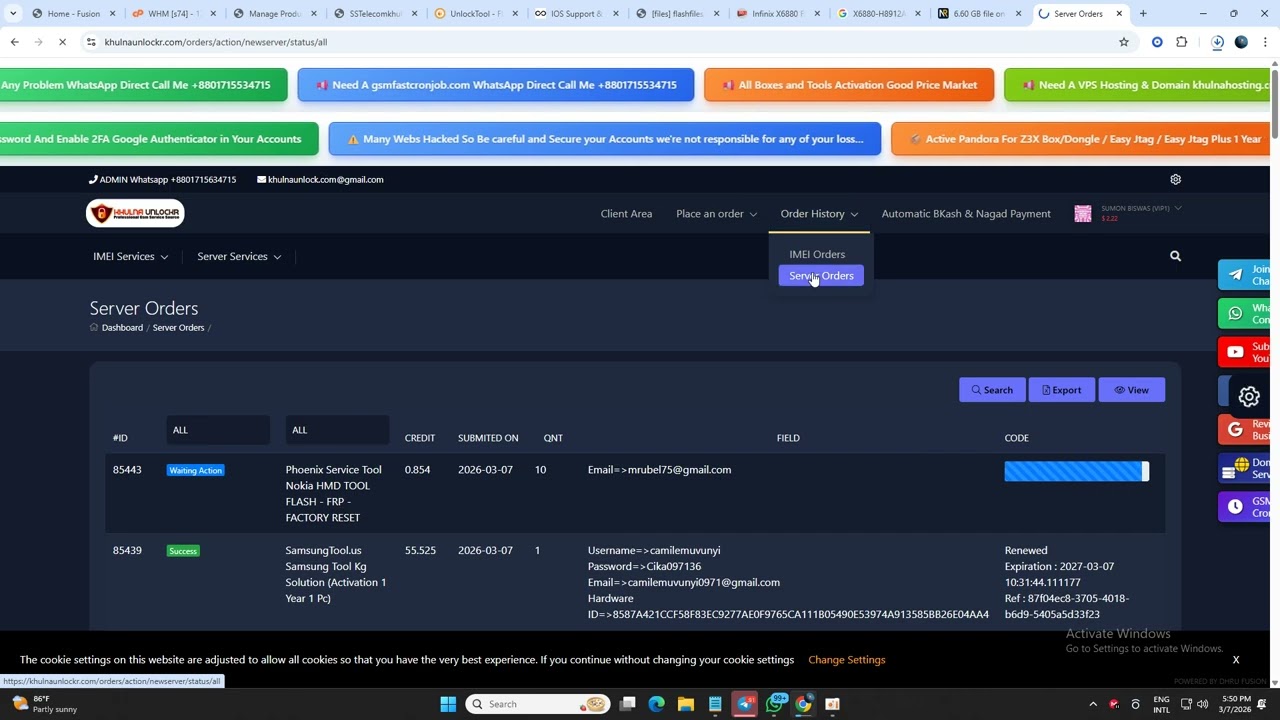The height and width of the screenshot is (720, 1280).
Task: Go back to the previous page
Action: pos(14,42)
